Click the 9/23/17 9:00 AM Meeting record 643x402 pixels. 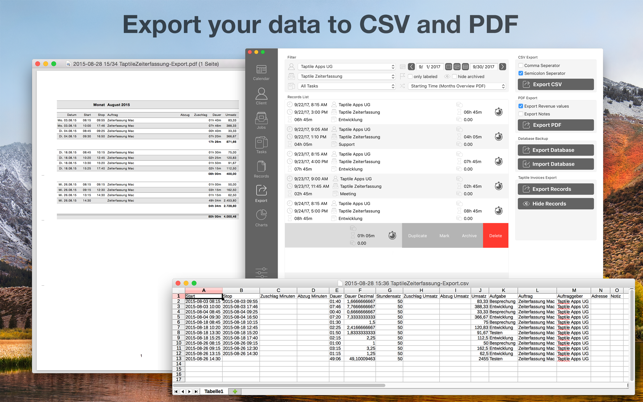click(x=397, y=186)
